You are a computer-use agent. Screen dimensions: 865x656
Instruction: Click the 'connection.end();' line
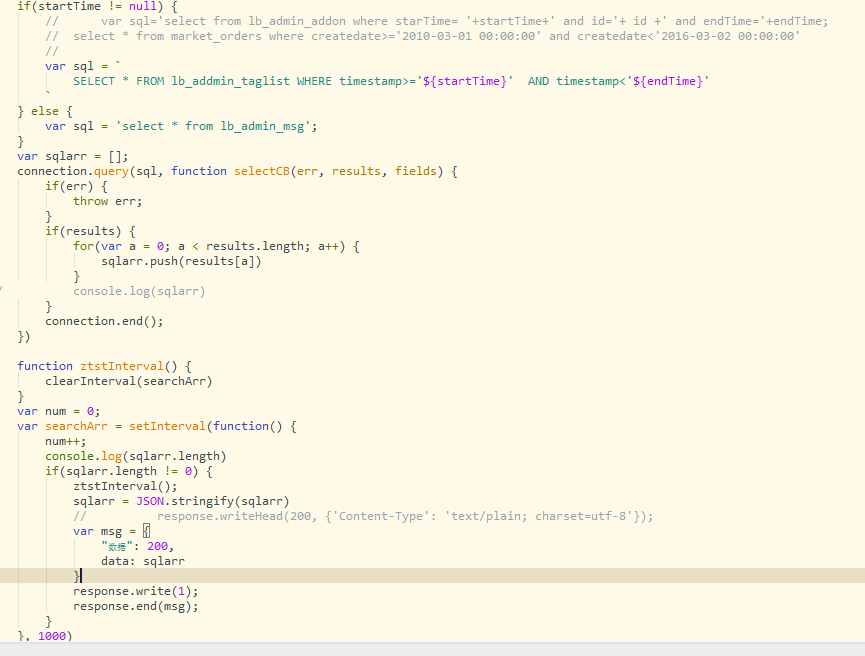(104, 321)
